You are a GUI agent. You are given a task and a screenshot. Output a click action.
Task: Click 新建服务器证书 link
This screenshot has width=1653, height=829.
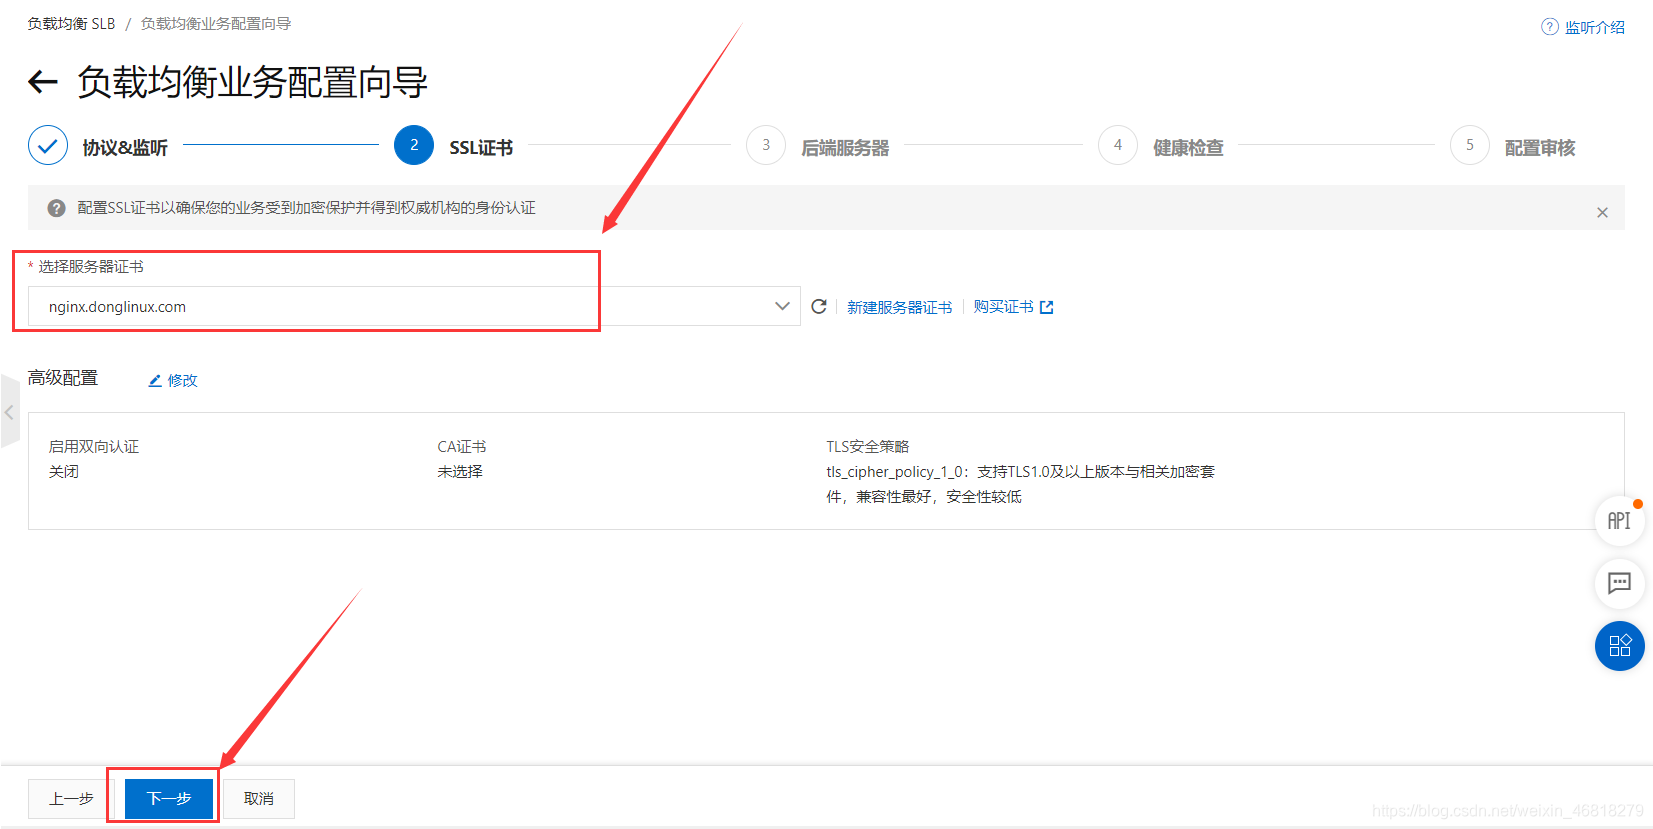click(899, 307)
